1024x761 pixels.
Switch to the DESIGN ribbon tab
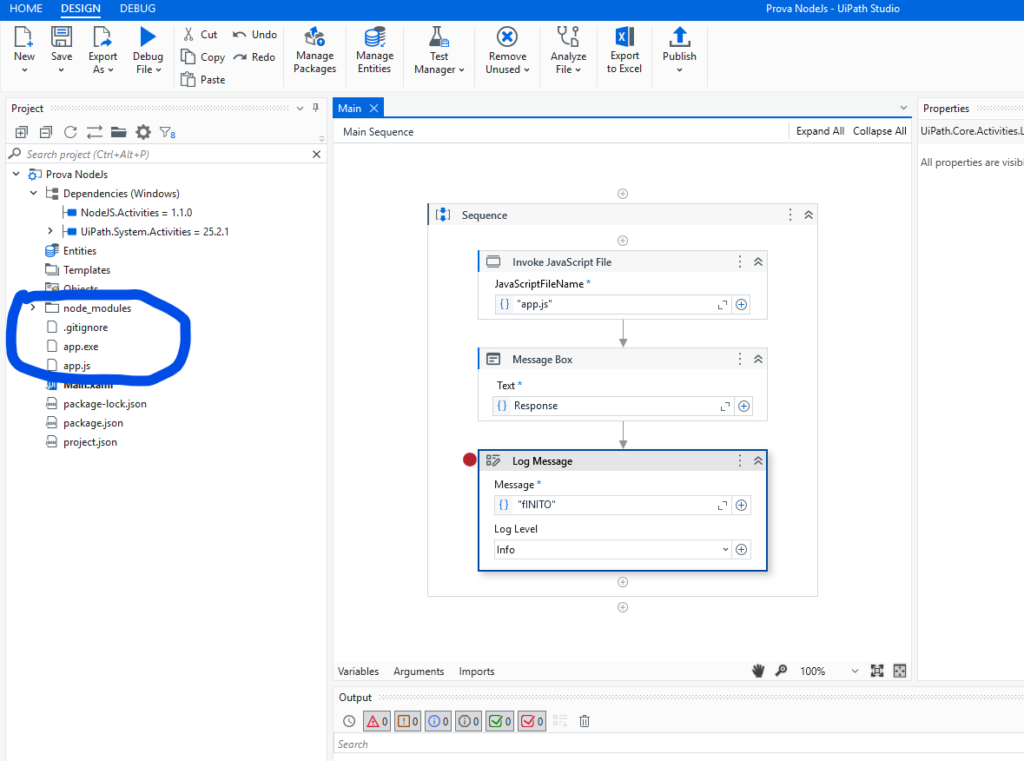80,8
